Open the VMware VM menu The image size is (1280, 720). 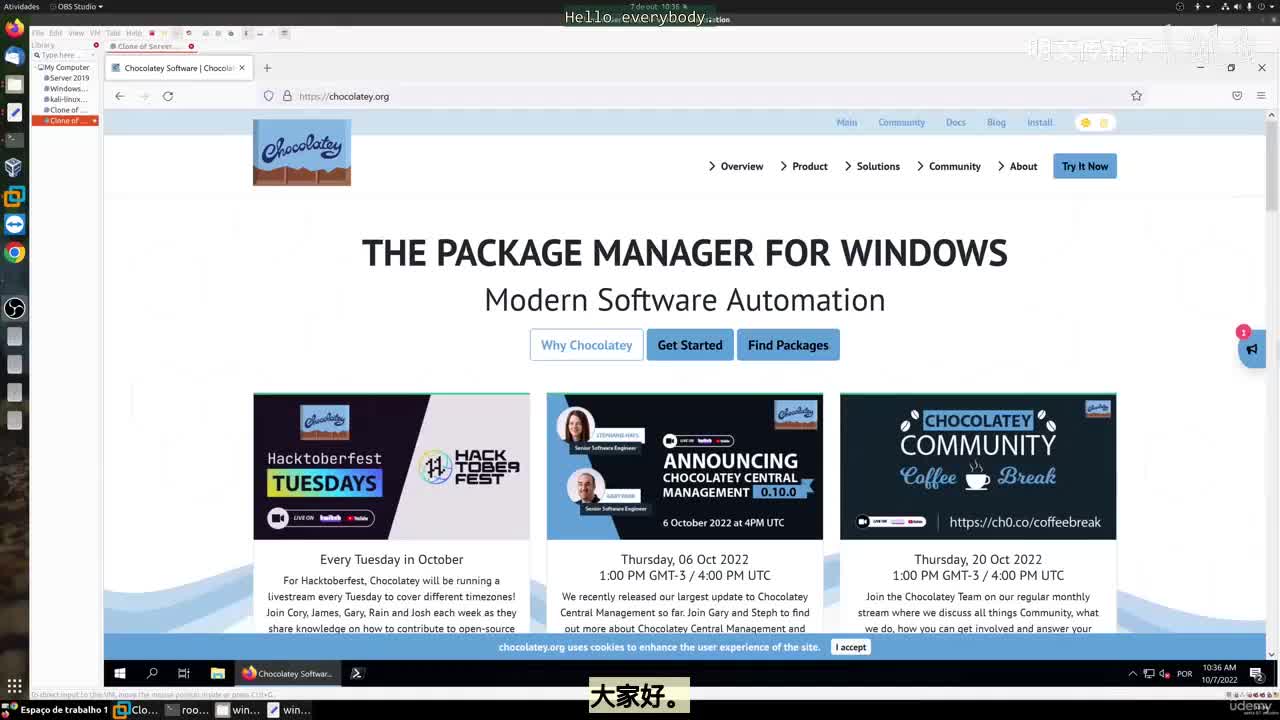pyautogui.click(x=95, y=33)
